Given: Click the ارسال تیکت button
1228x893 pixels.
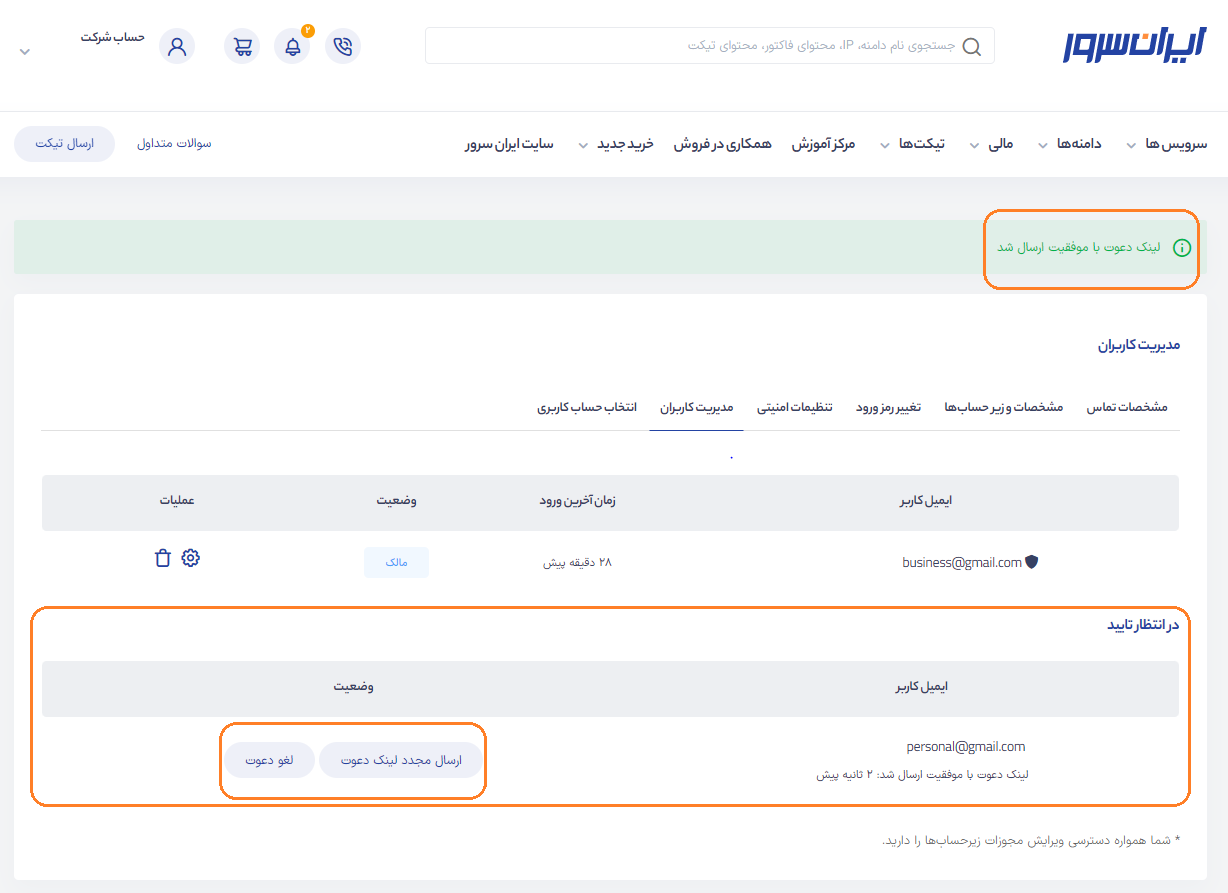Looking at the screenshot, I should pyautogui.click(x=64, y=143).
